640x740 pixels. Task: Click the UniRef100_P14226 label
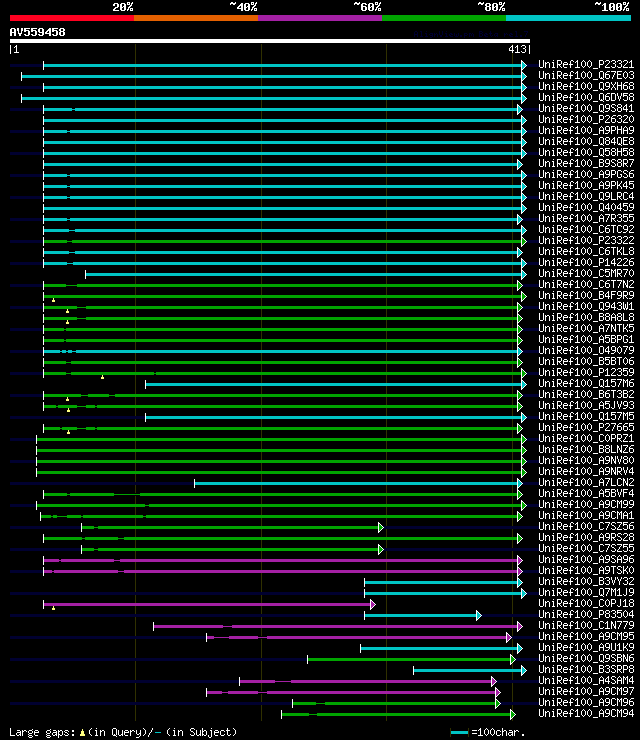(x=586, y=262)
